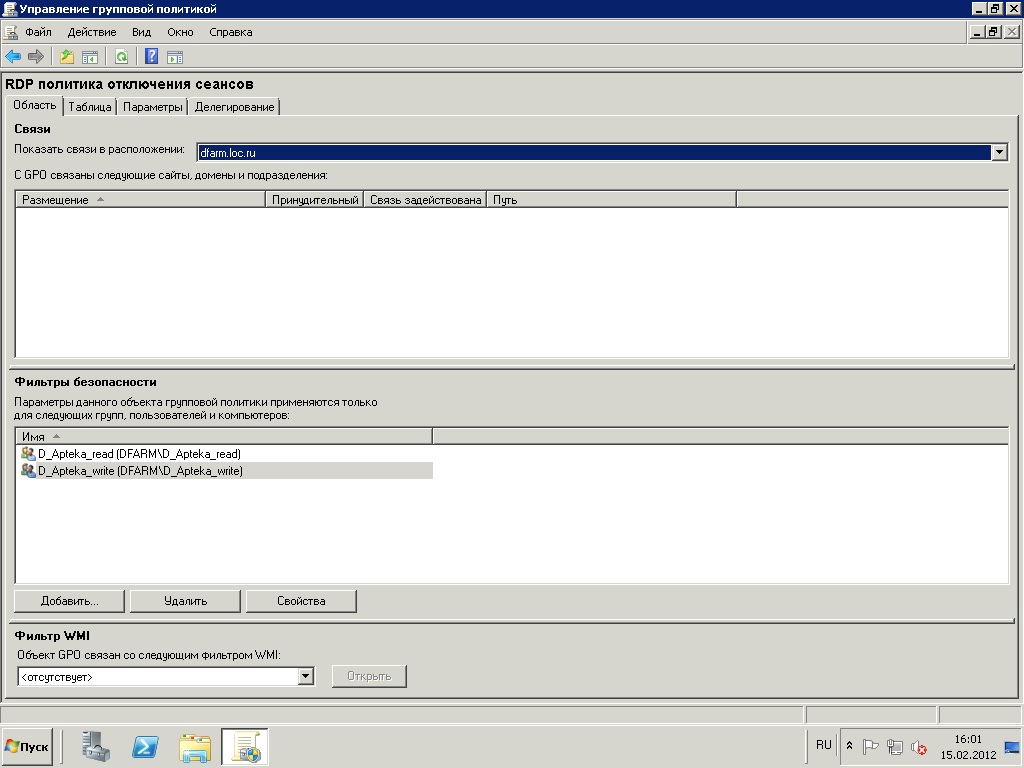
Task: Refresh the view with the green refresh icon
Action: [121, 57]
